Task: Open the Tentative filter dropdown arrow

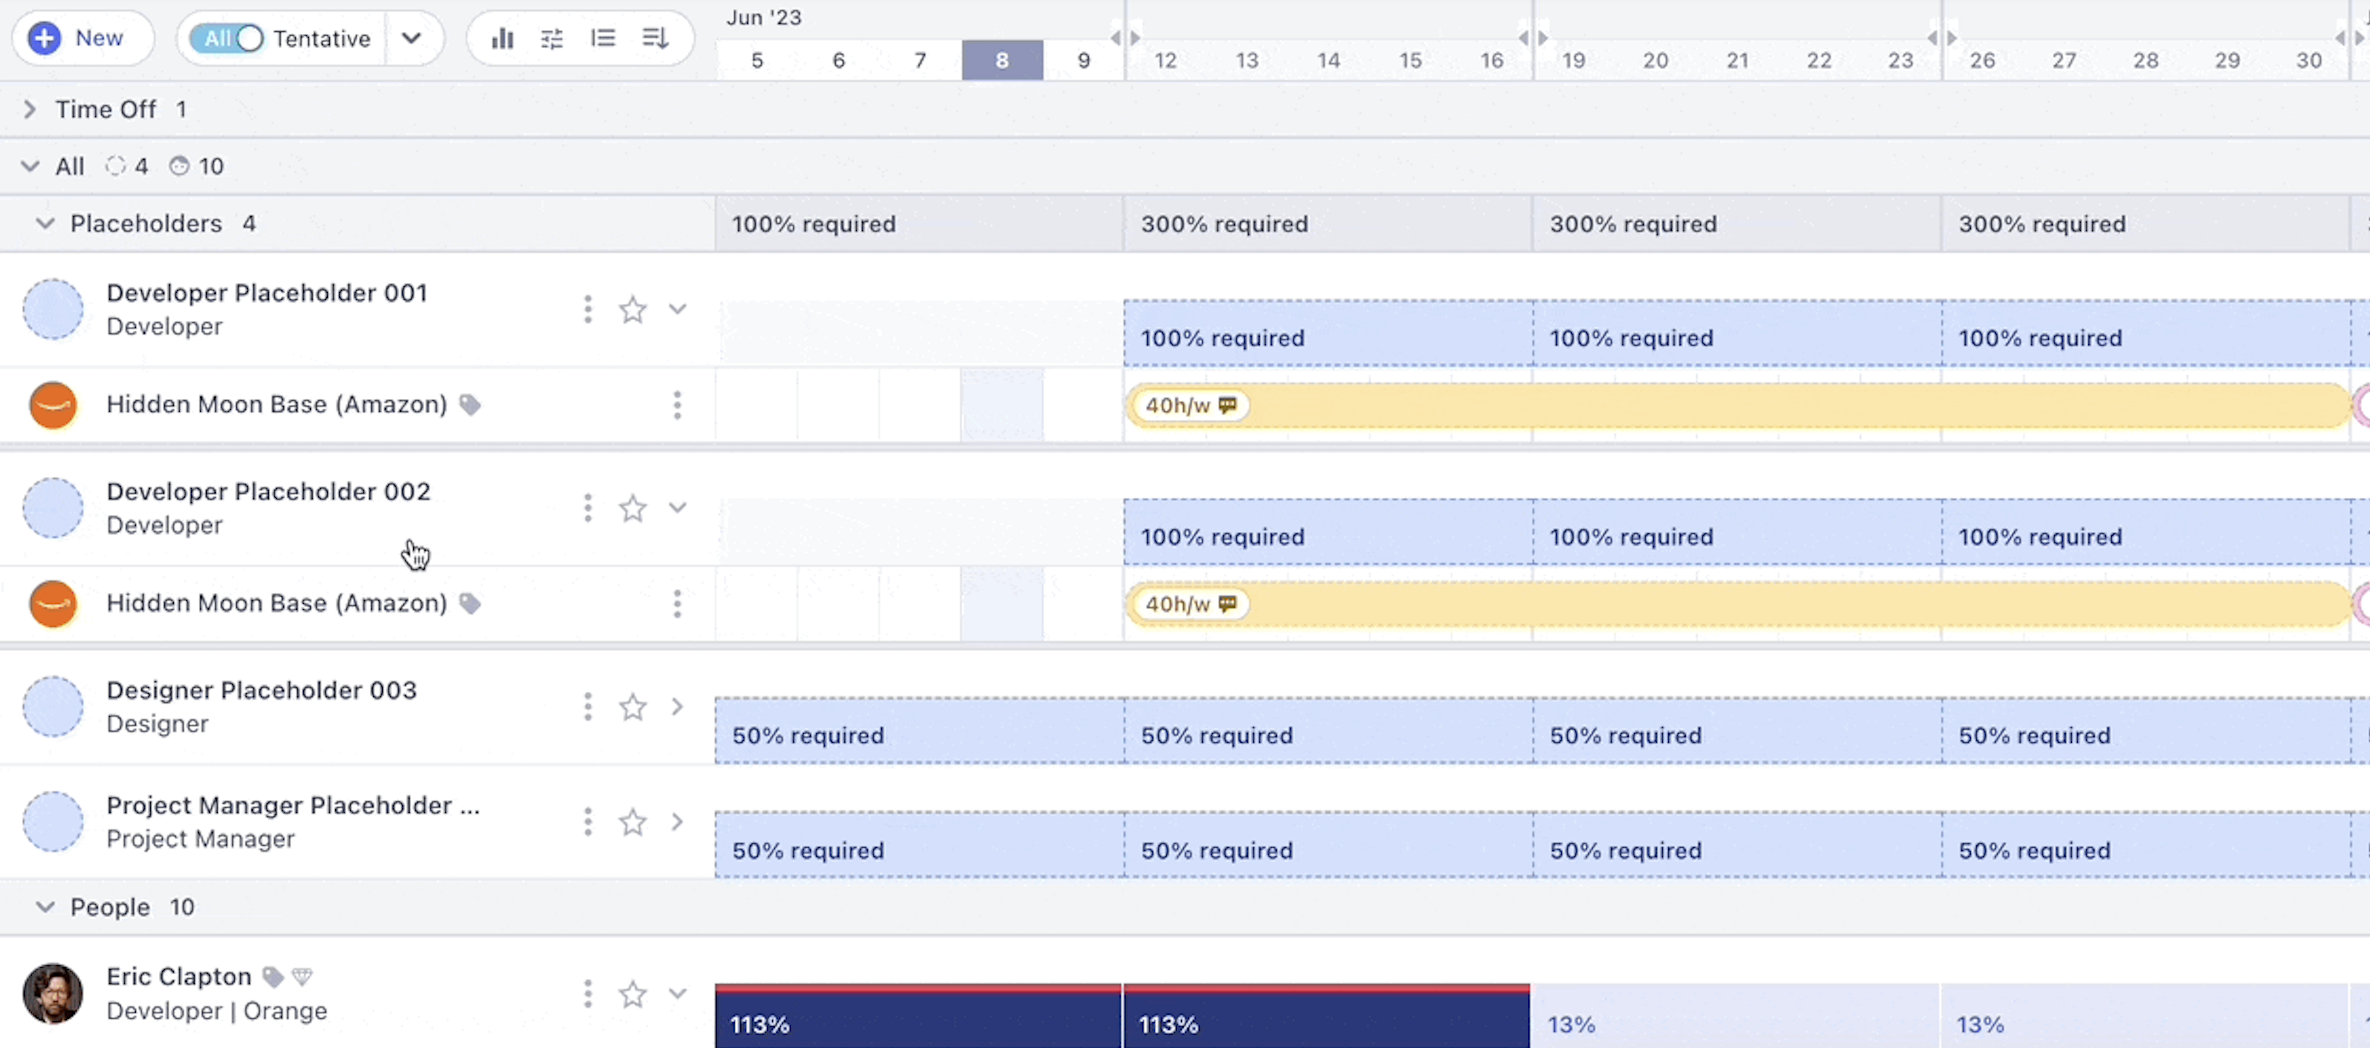Action: (411, 38)
